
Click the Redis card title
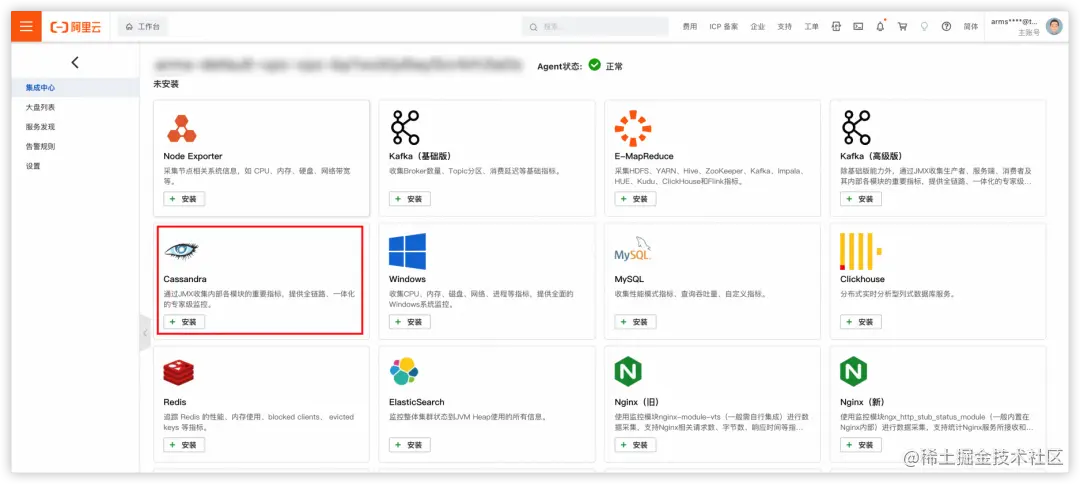click(x=175, y=401)
